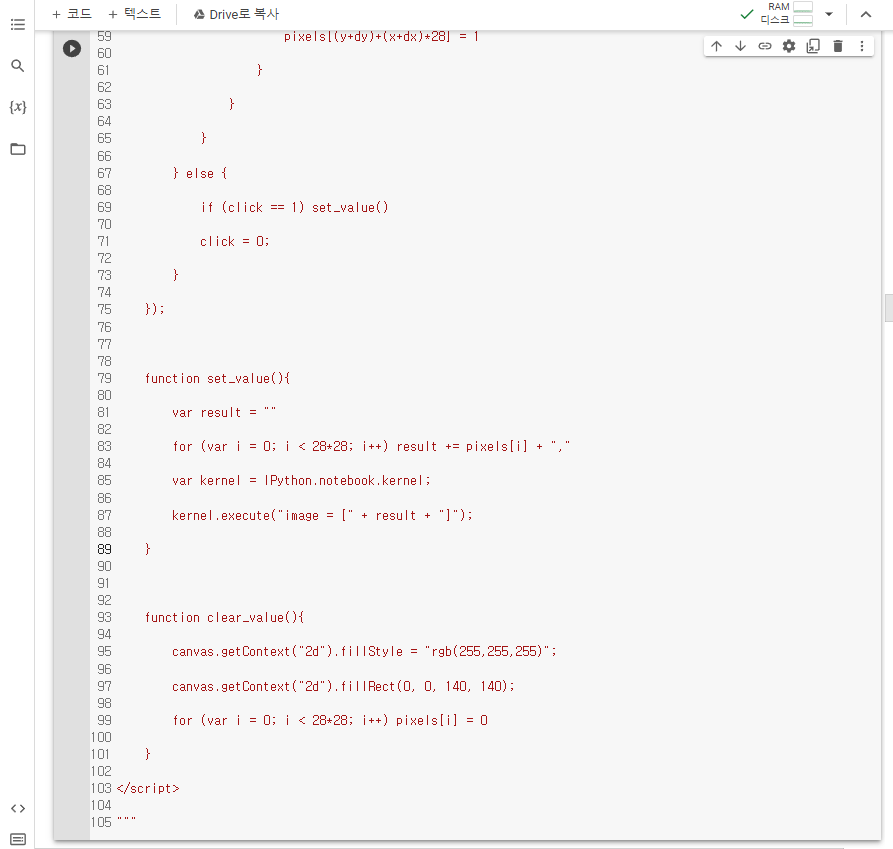
Task: Copy link to cell icon
Action: pos(765,46)
